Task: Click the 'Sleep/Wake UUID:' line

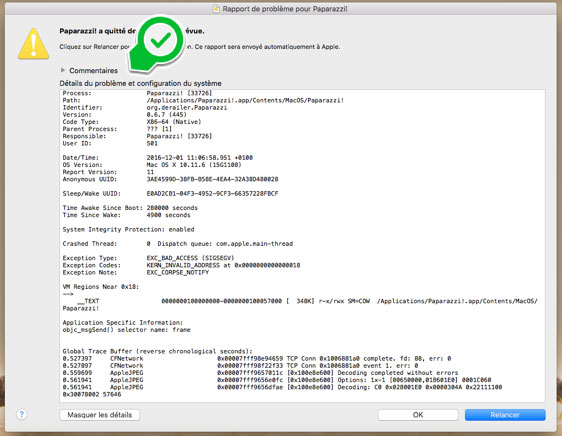Action: pos(170,194)
